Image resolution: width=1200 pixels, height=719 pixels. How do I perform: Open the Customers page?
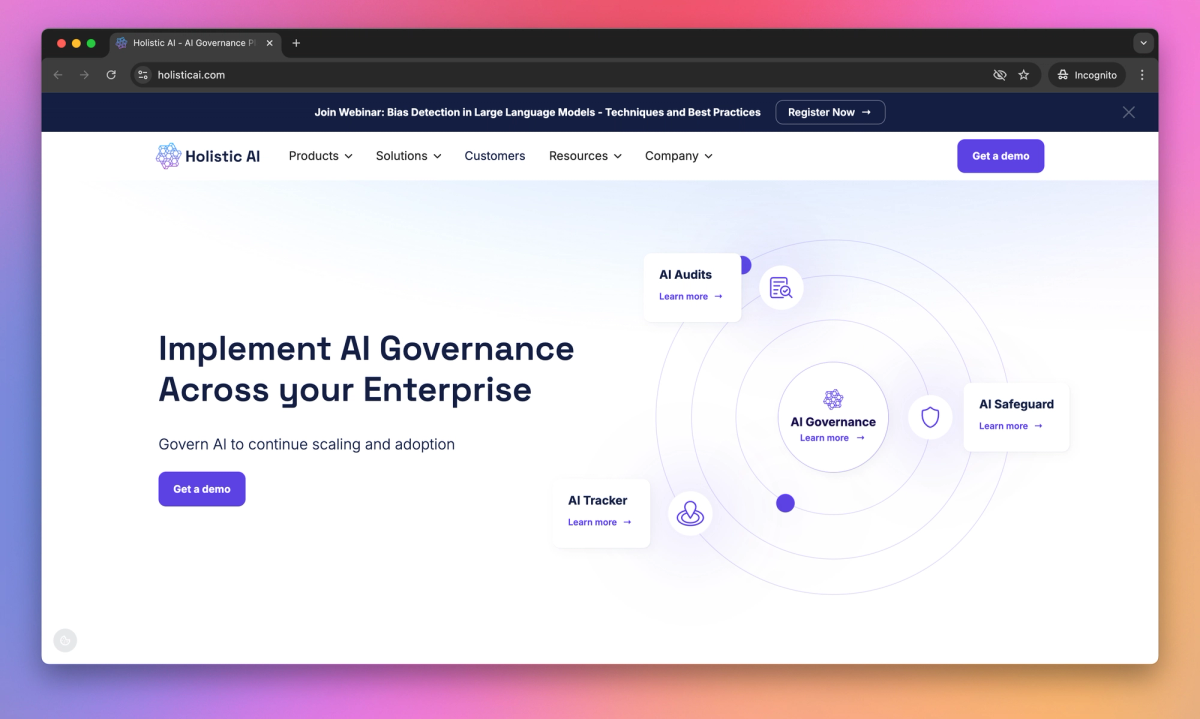pyautogui.click(x=495, y=156)
